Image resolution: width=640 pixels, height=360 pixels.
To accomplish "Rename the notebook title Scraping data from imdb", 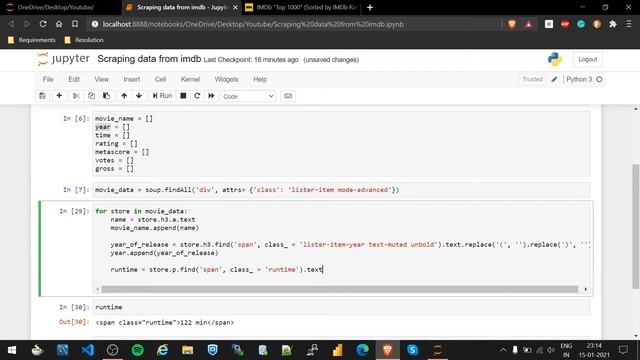I will (x=149, y=59).
